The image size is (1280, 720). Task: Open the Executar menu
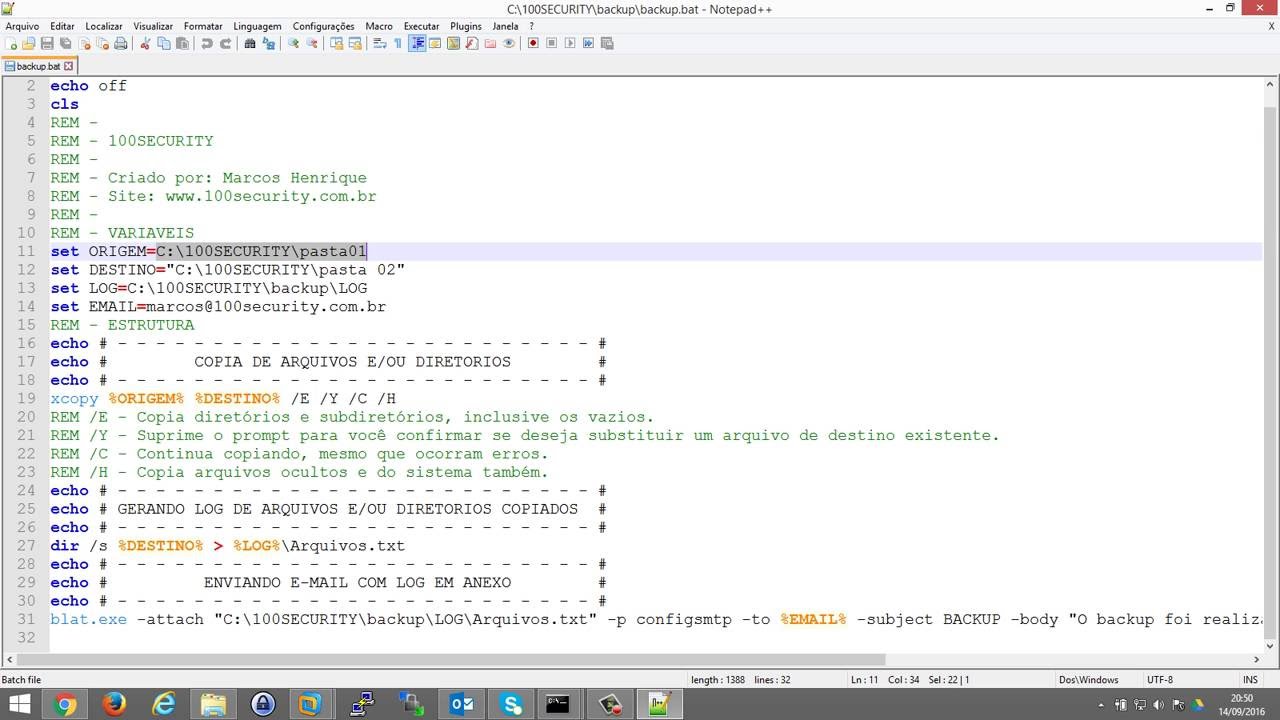point(421,26)
